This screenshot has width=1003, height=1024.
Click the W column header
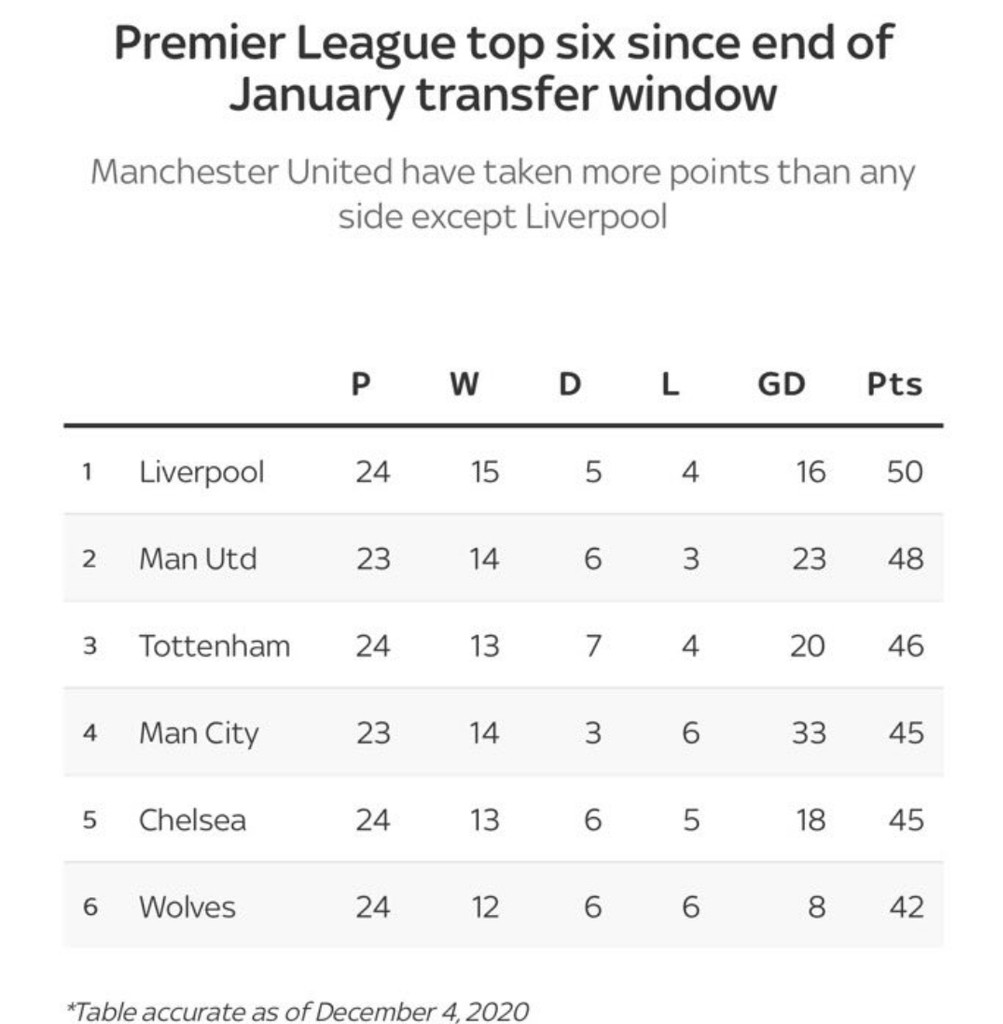pyautogui.click(x=463, y=385)
